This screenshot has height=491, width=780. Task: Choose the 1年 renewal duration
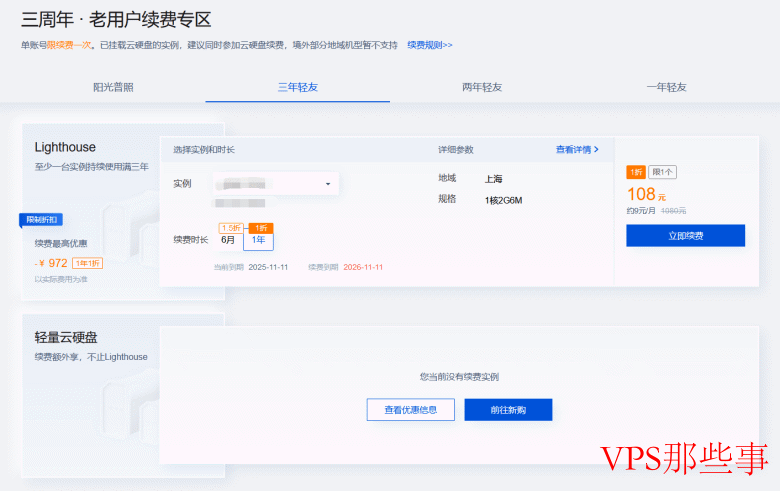258,240
